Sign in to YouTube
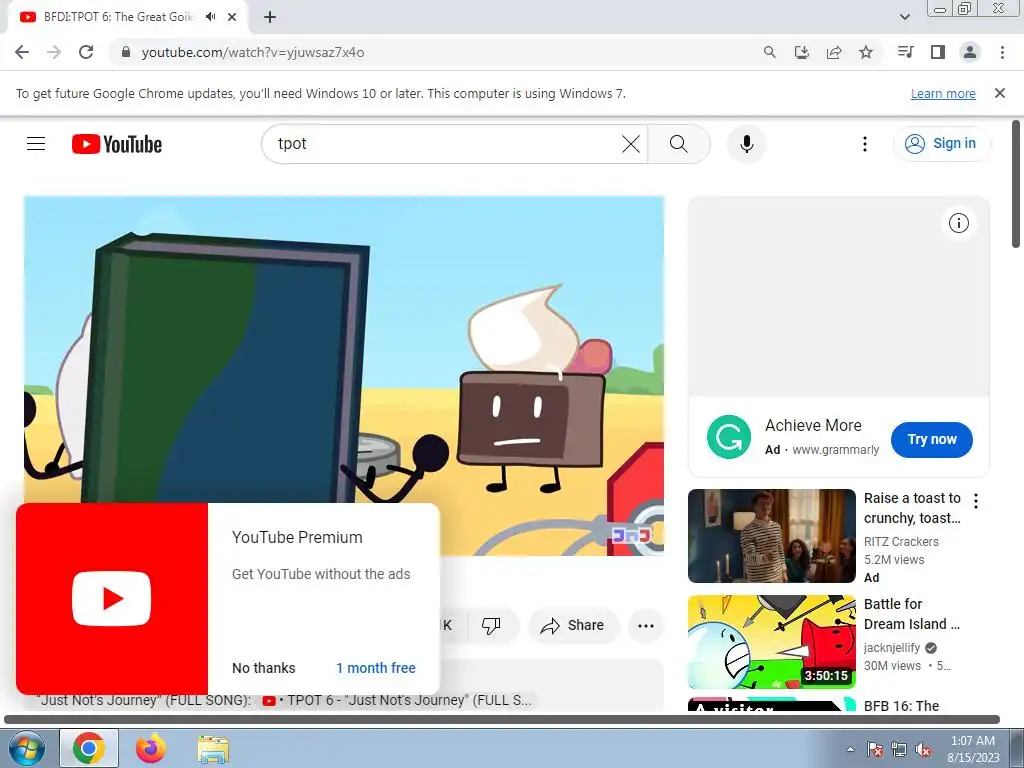 pos(941,144)
